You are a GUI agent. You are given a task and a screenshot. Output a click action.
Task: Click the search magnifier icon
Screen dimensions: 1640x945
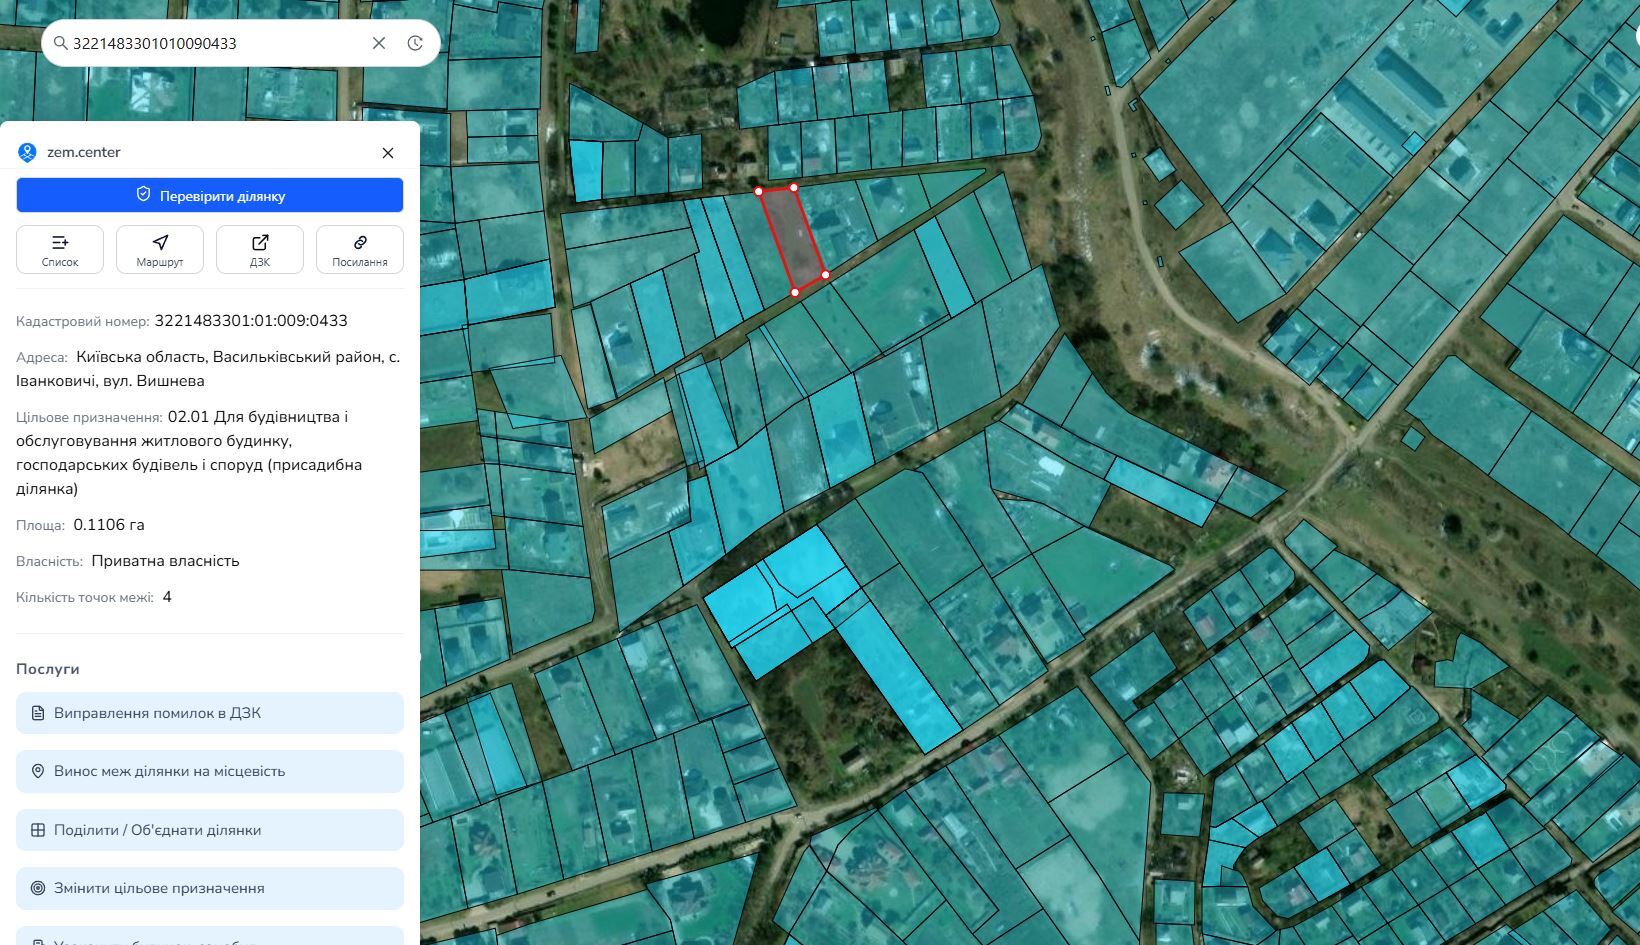60,43
